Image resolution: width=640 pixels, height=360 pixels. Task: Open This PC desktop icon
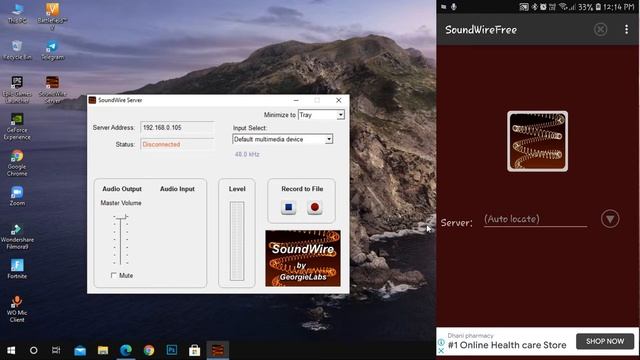click(x=17, y=13)
